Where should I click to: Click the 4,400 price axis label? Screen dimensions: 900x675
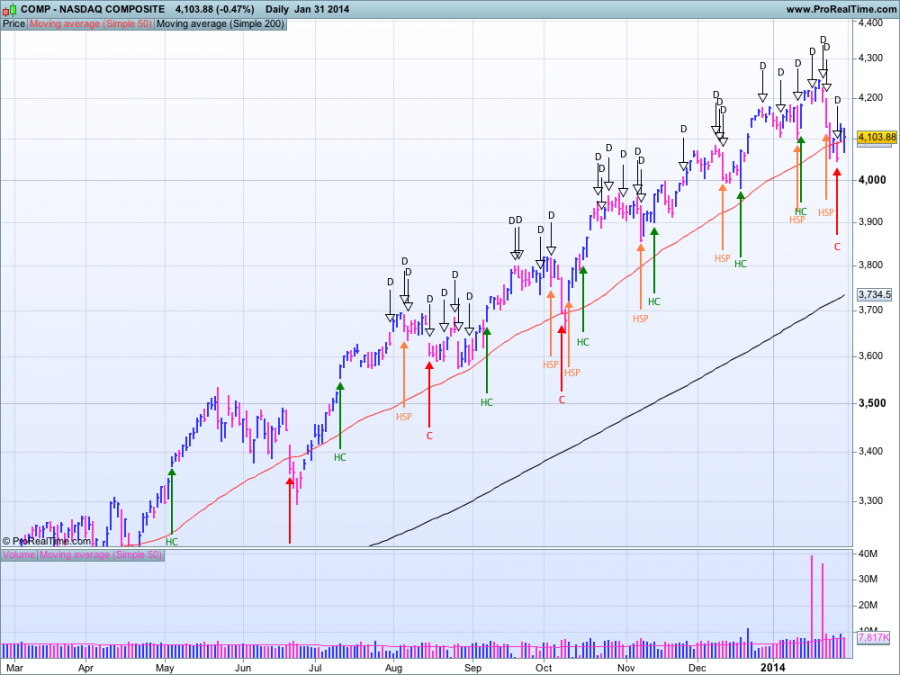[871, 23]
